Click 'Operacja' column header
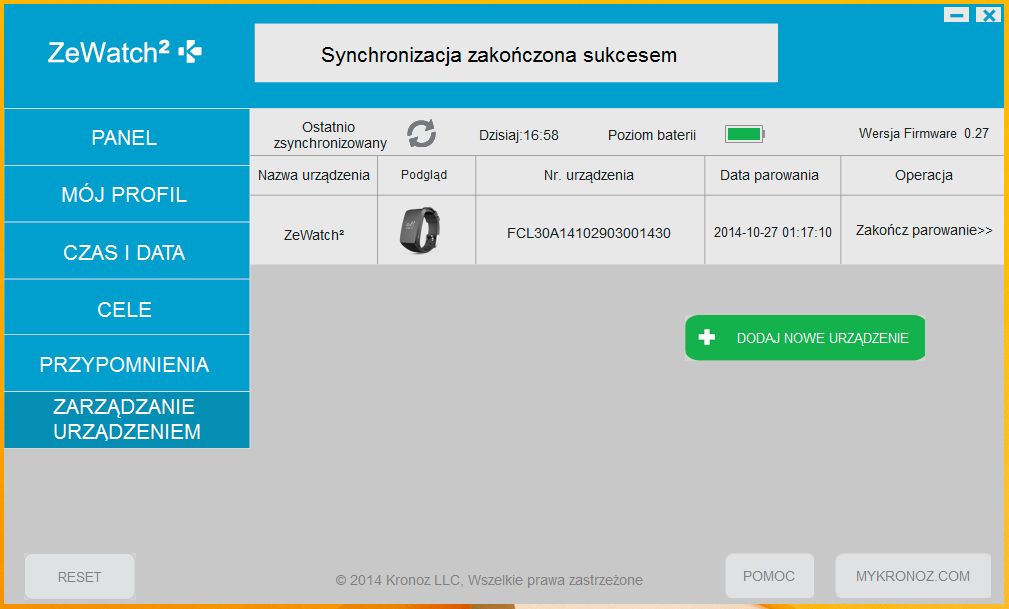The image size is (1009, 609). tap(924, 175)
